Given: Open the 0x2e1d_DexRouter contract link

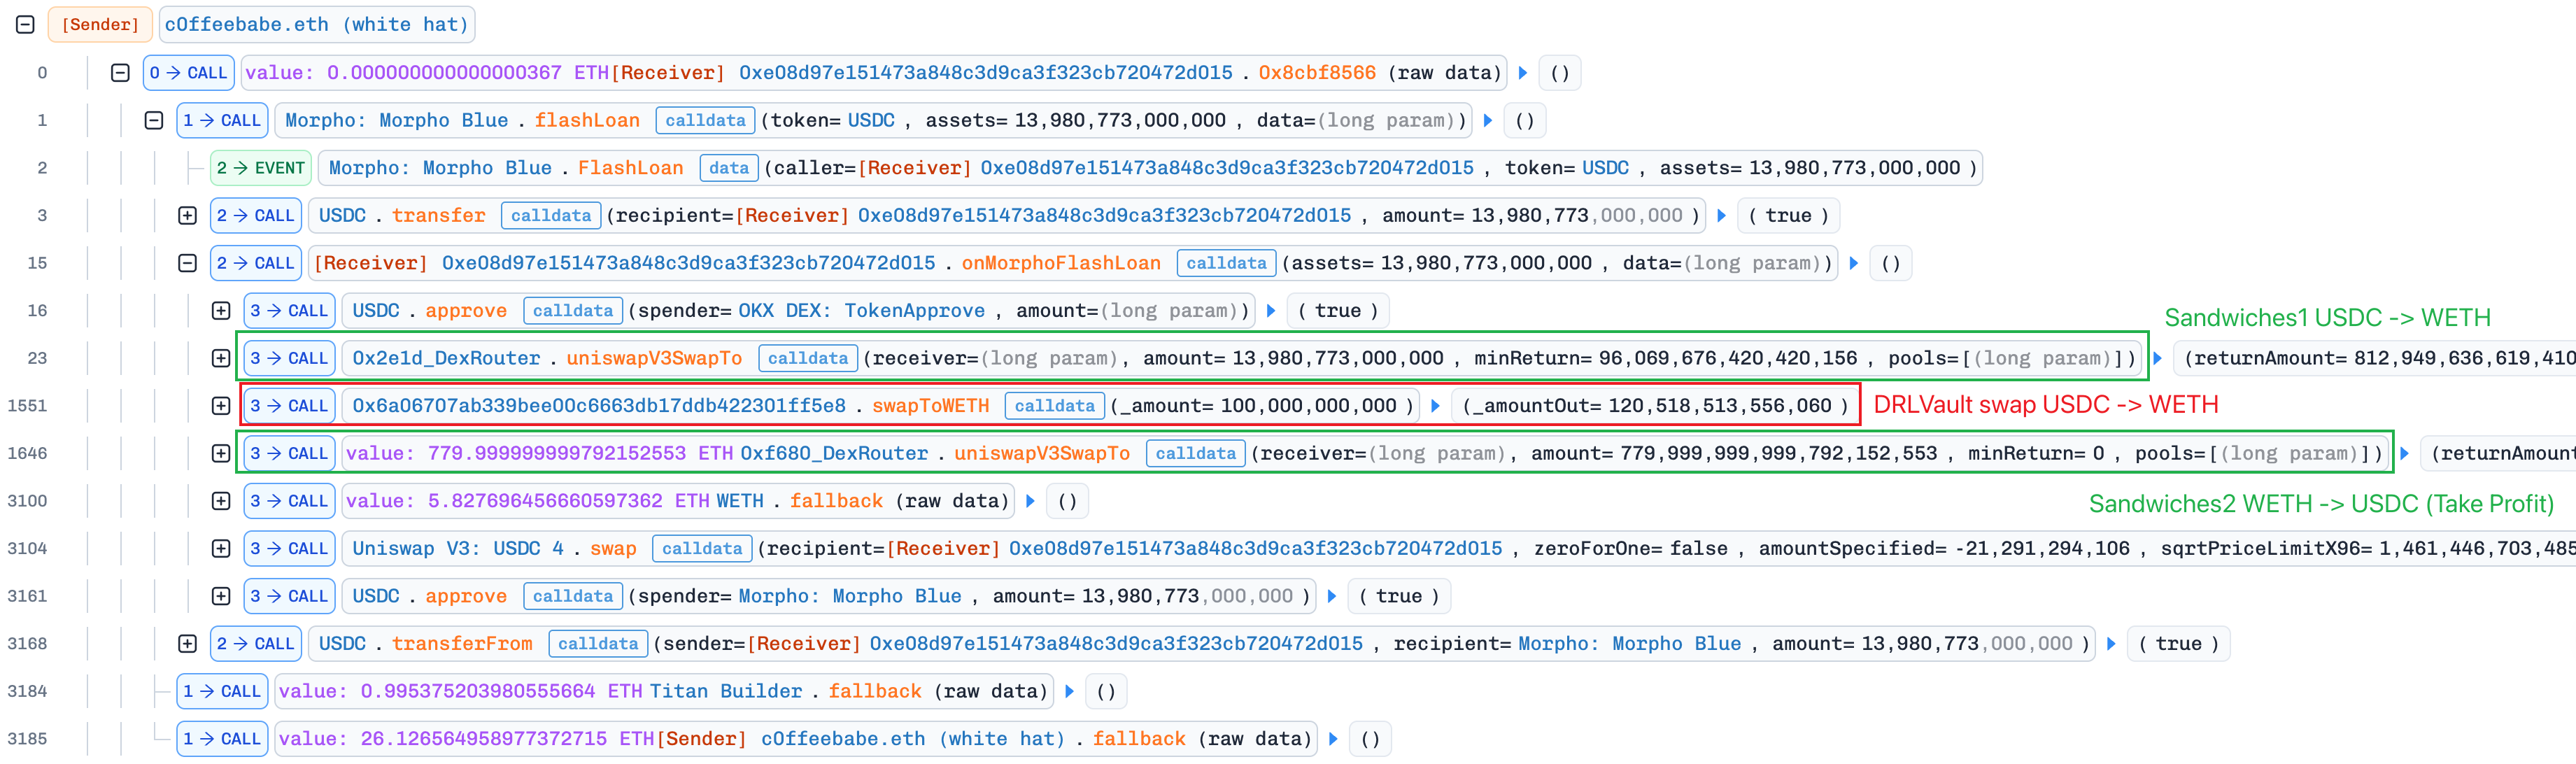Looking at the screenshot, I should 446,358.
